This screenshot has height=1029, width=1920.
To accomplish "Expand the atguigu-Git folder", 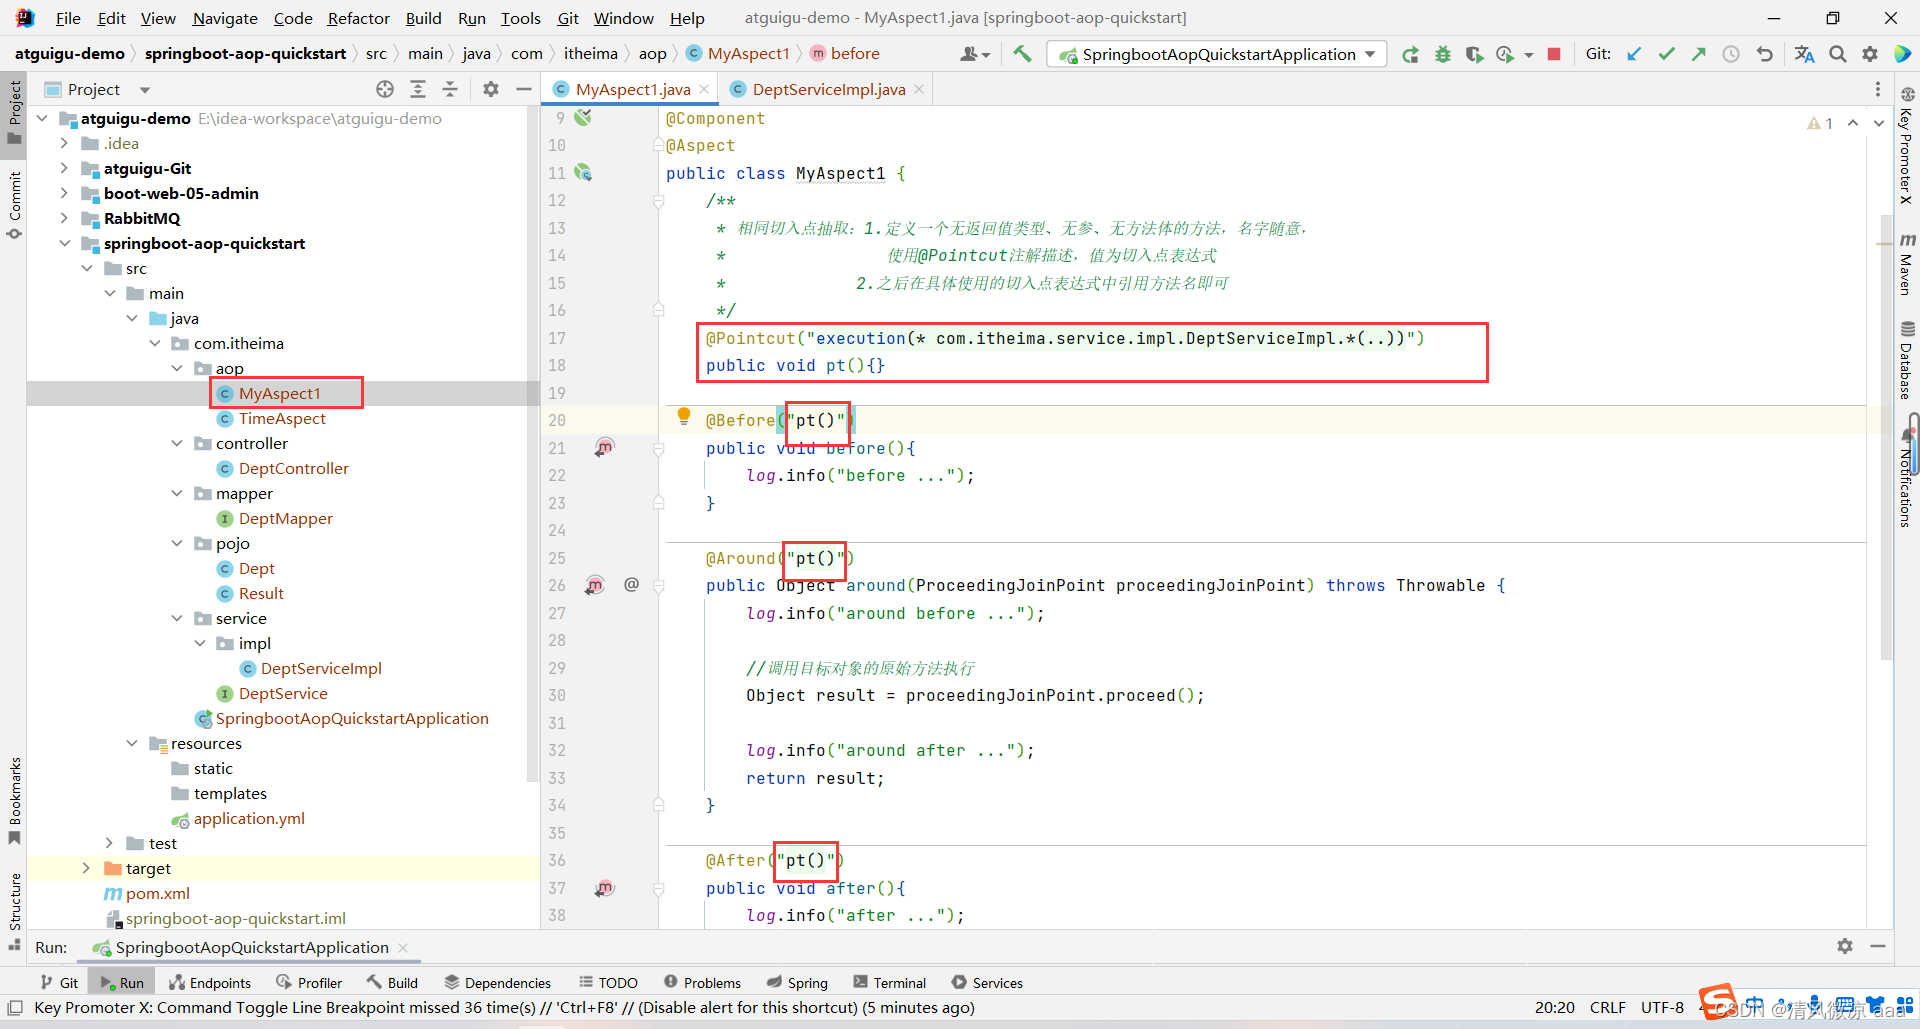I will point(65,168).
